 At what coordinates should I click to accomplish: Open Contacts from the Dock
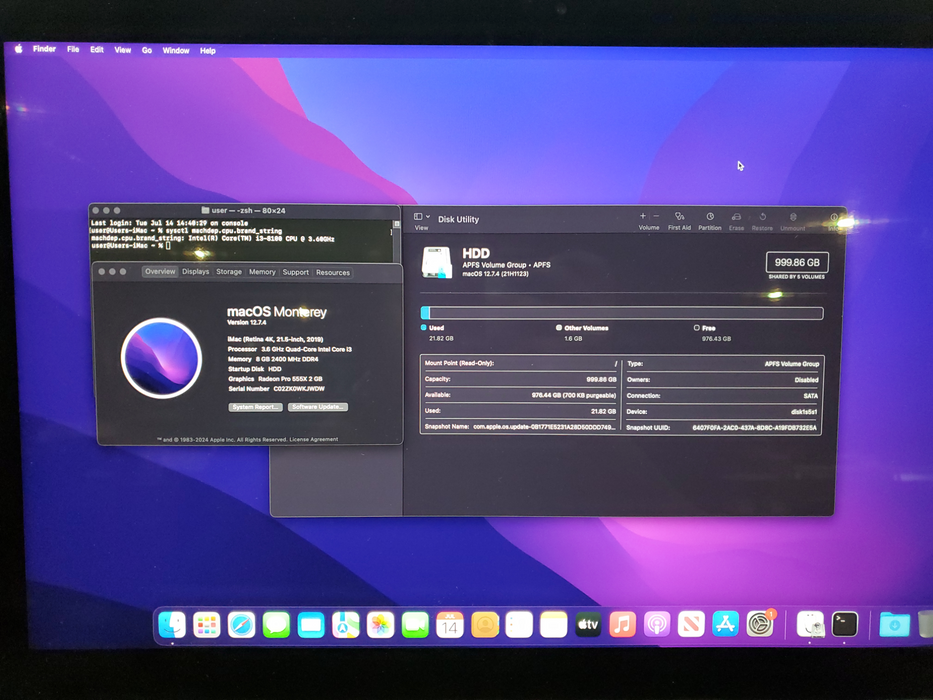[484, 625]
